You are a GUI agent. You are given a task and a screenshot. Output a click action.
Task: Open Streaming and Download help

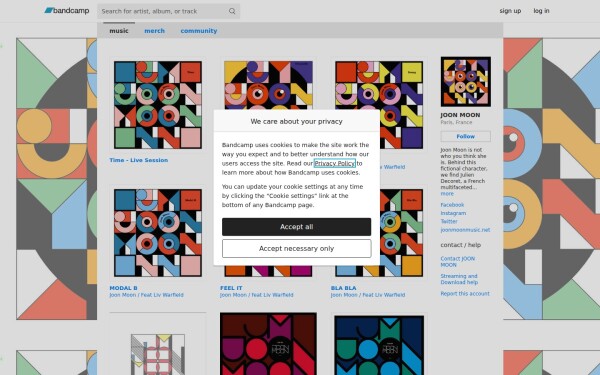click(x=459, y=279)
